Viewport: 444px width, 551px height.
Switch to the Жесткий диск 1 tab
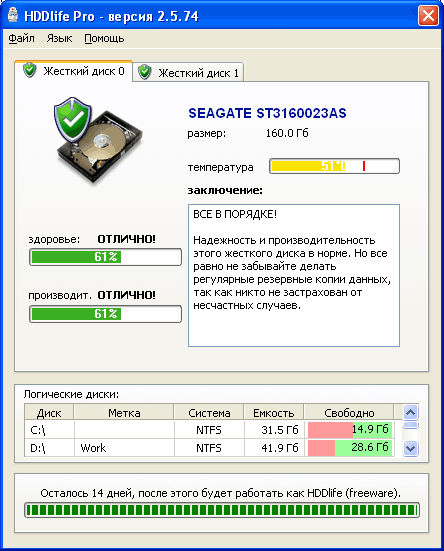click(x=188, y=72)
